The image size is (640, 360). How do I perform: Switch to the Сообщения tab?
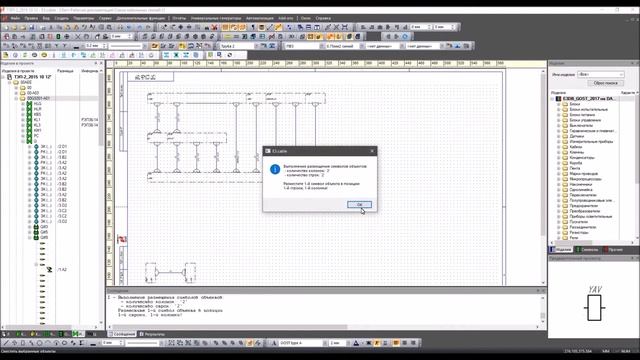click(122, 334)
